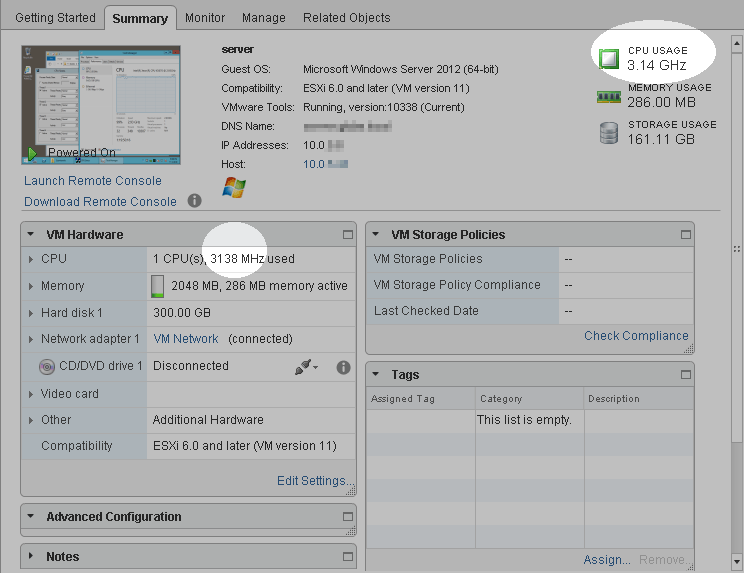The width and height of the screenshot is (744, 573).
Task: Maximize the Tags panel
Action: pos(686,375)
